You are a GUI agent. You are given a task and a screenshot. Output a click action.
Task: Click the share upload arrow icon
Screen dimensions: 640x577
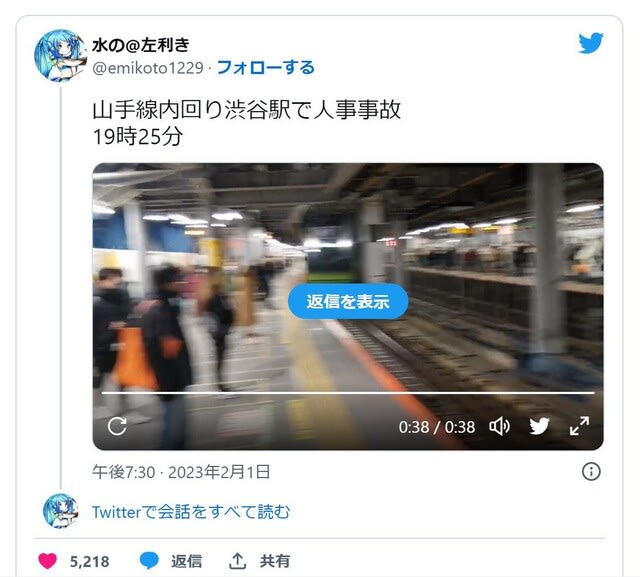237,561
